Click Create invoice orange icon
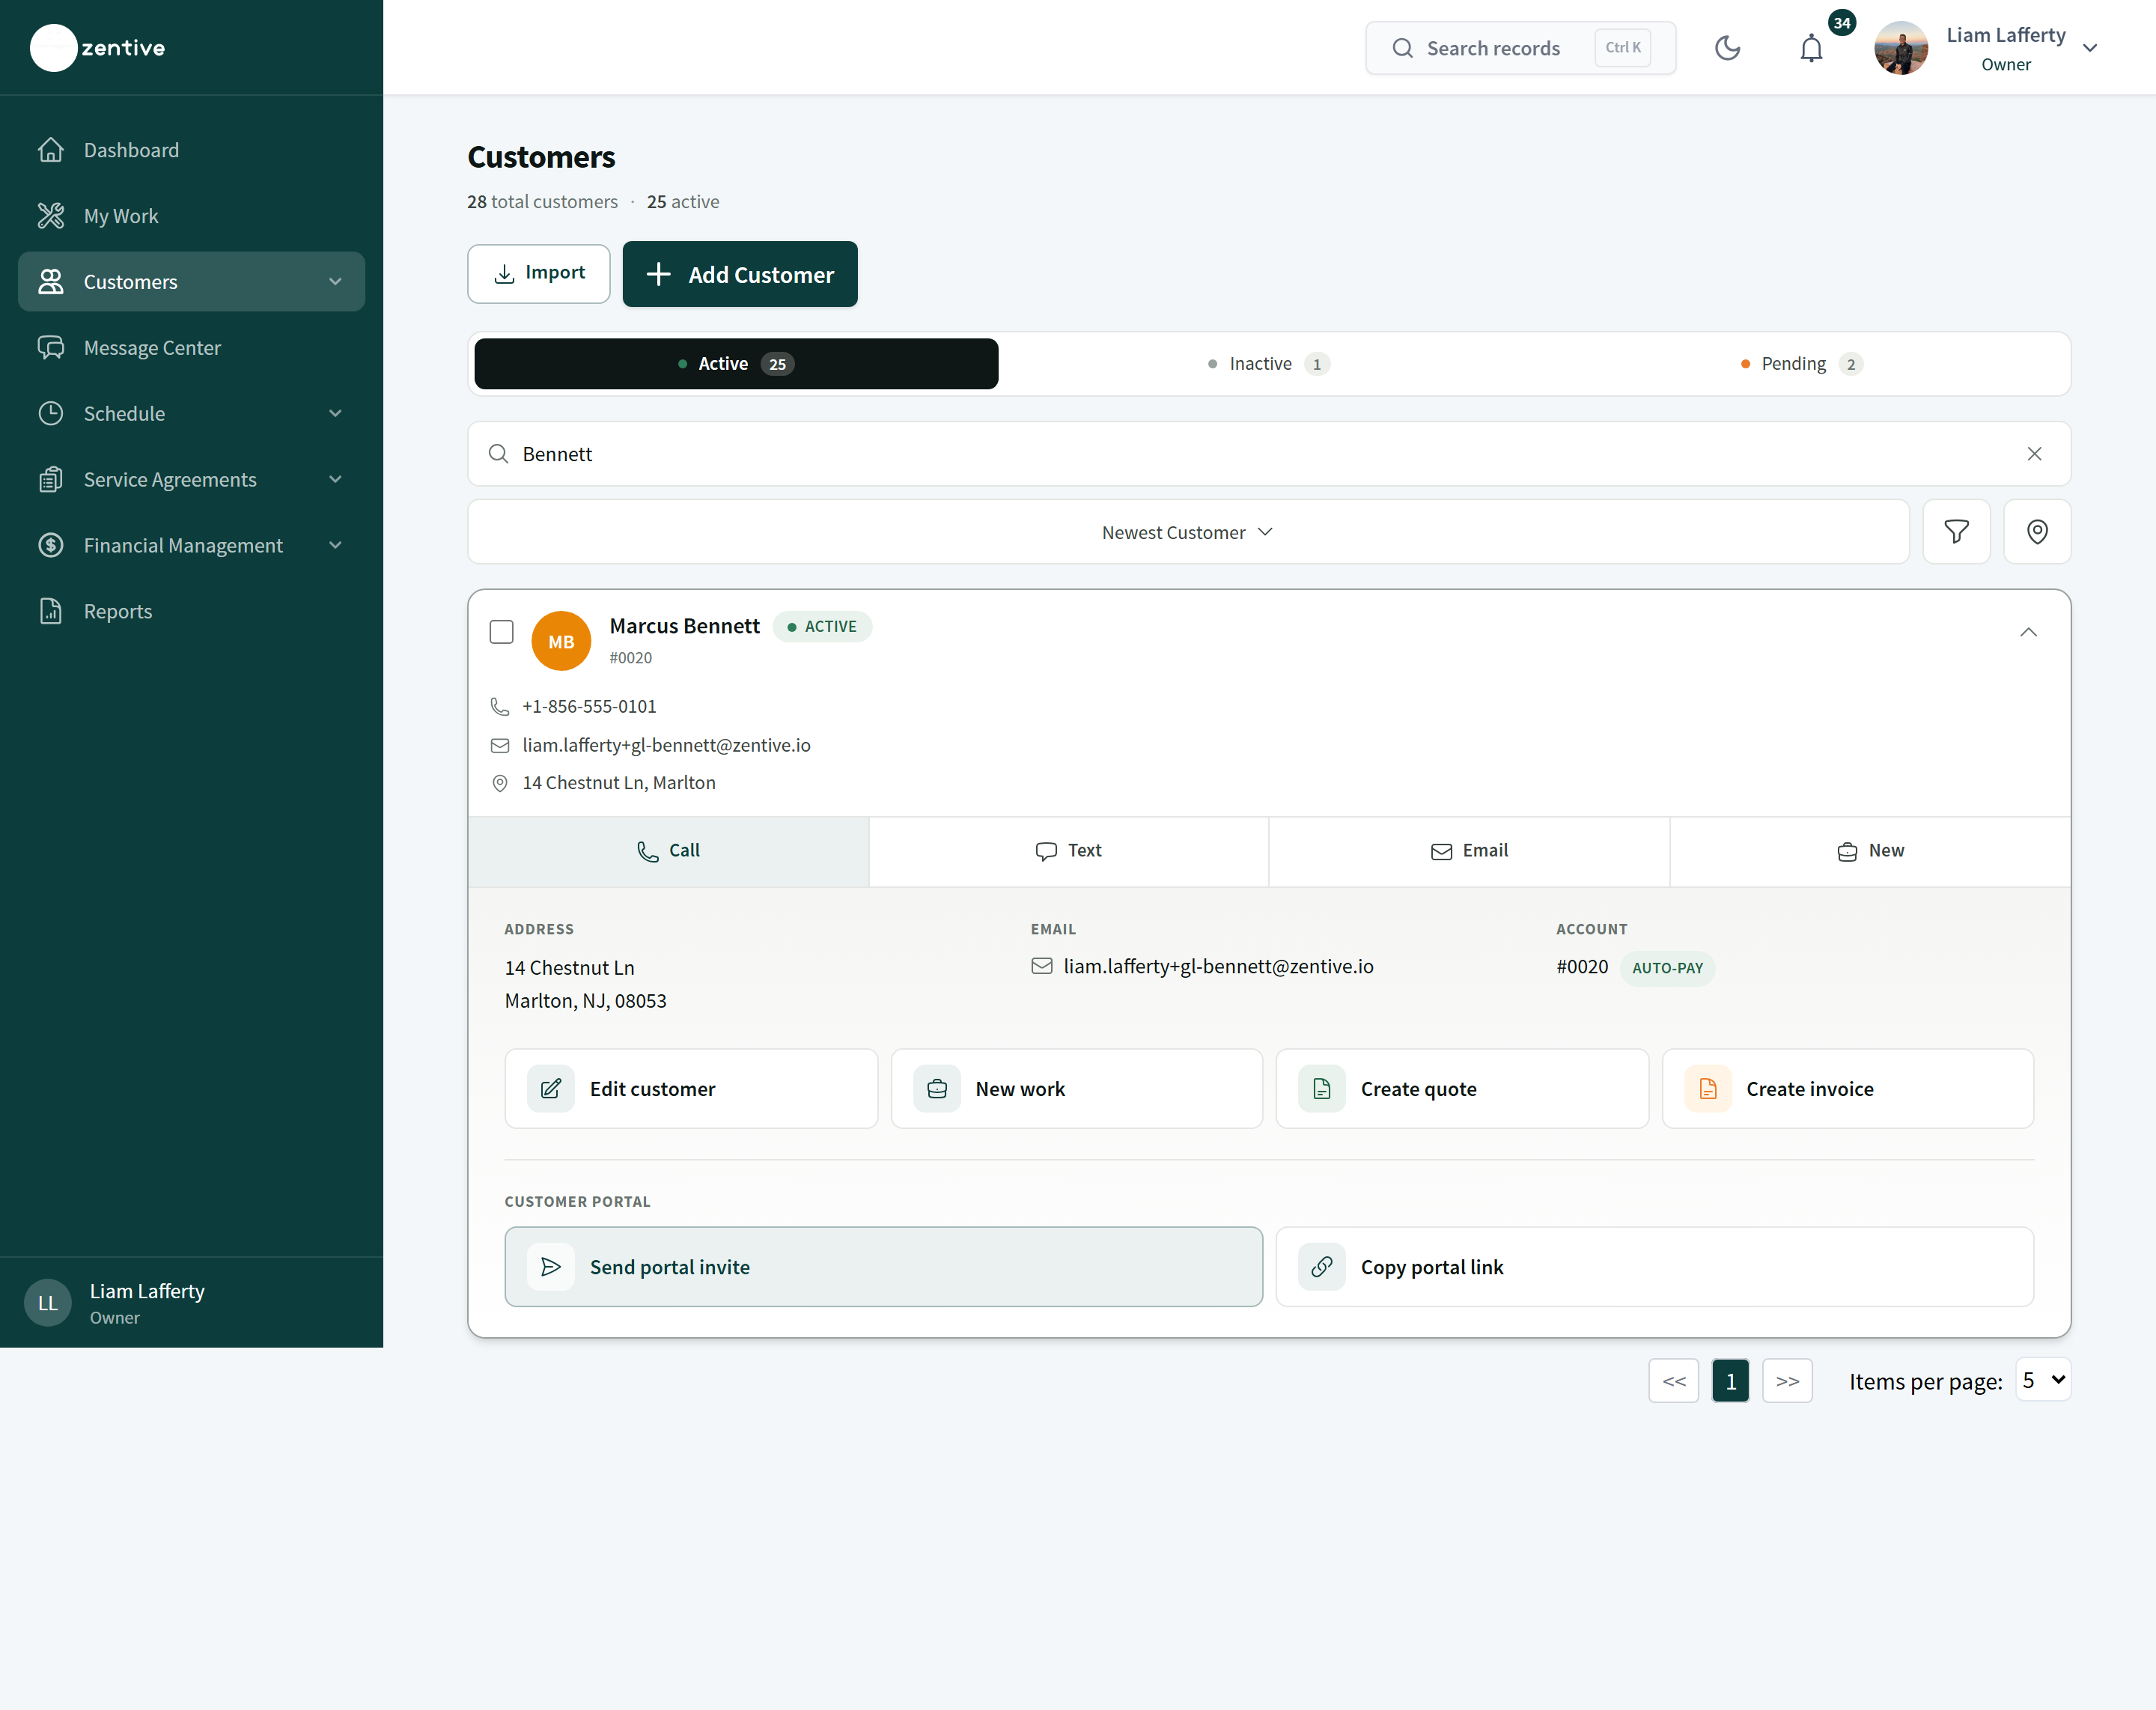 (x=1708, y=1089)
